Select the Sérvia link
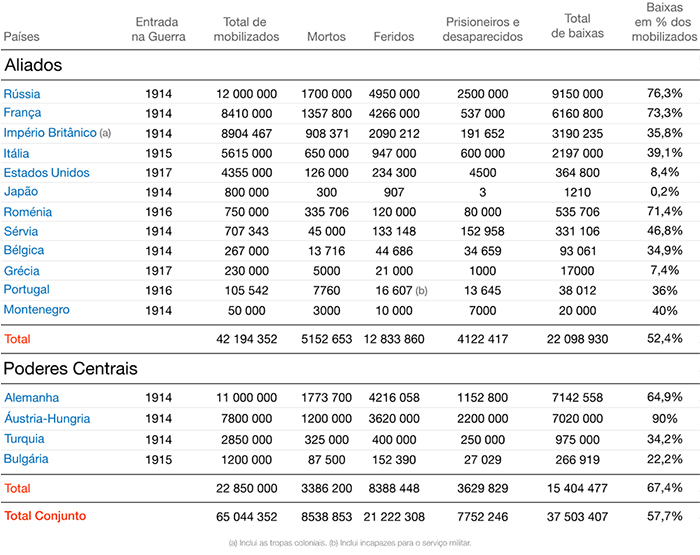This screenshot has height=555, width=700. point(23,232)
